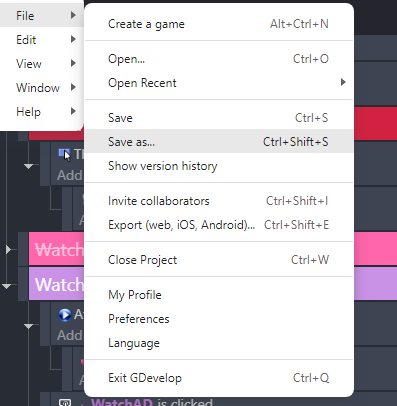This screenshot has height=406, width=397.
Task: Open the Window menu
Action: coord(41,88)
